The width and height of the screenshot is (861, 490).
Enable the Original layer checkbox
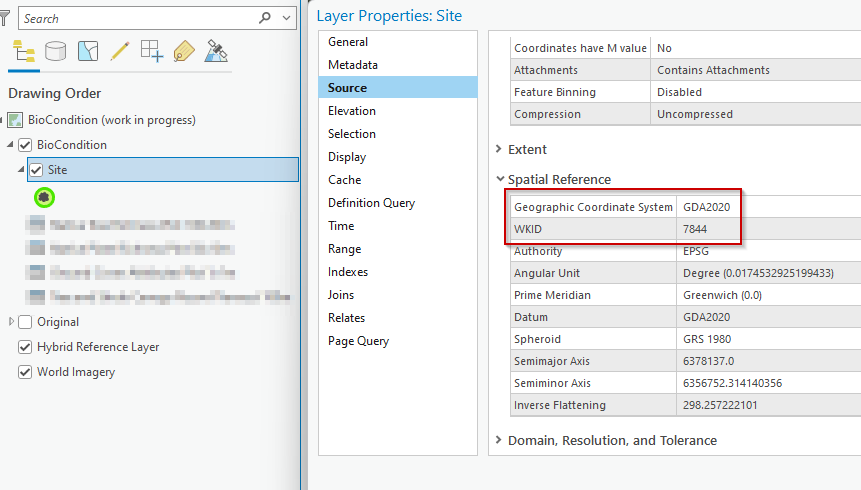pos(25,322)
